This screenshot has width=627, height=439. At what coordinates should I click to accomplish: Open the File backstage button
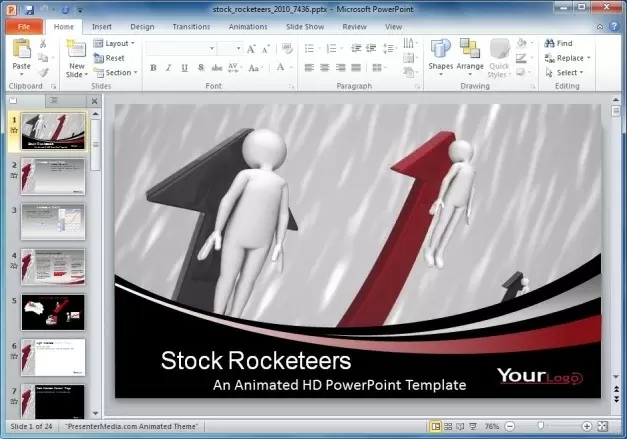tap(22, 26)
